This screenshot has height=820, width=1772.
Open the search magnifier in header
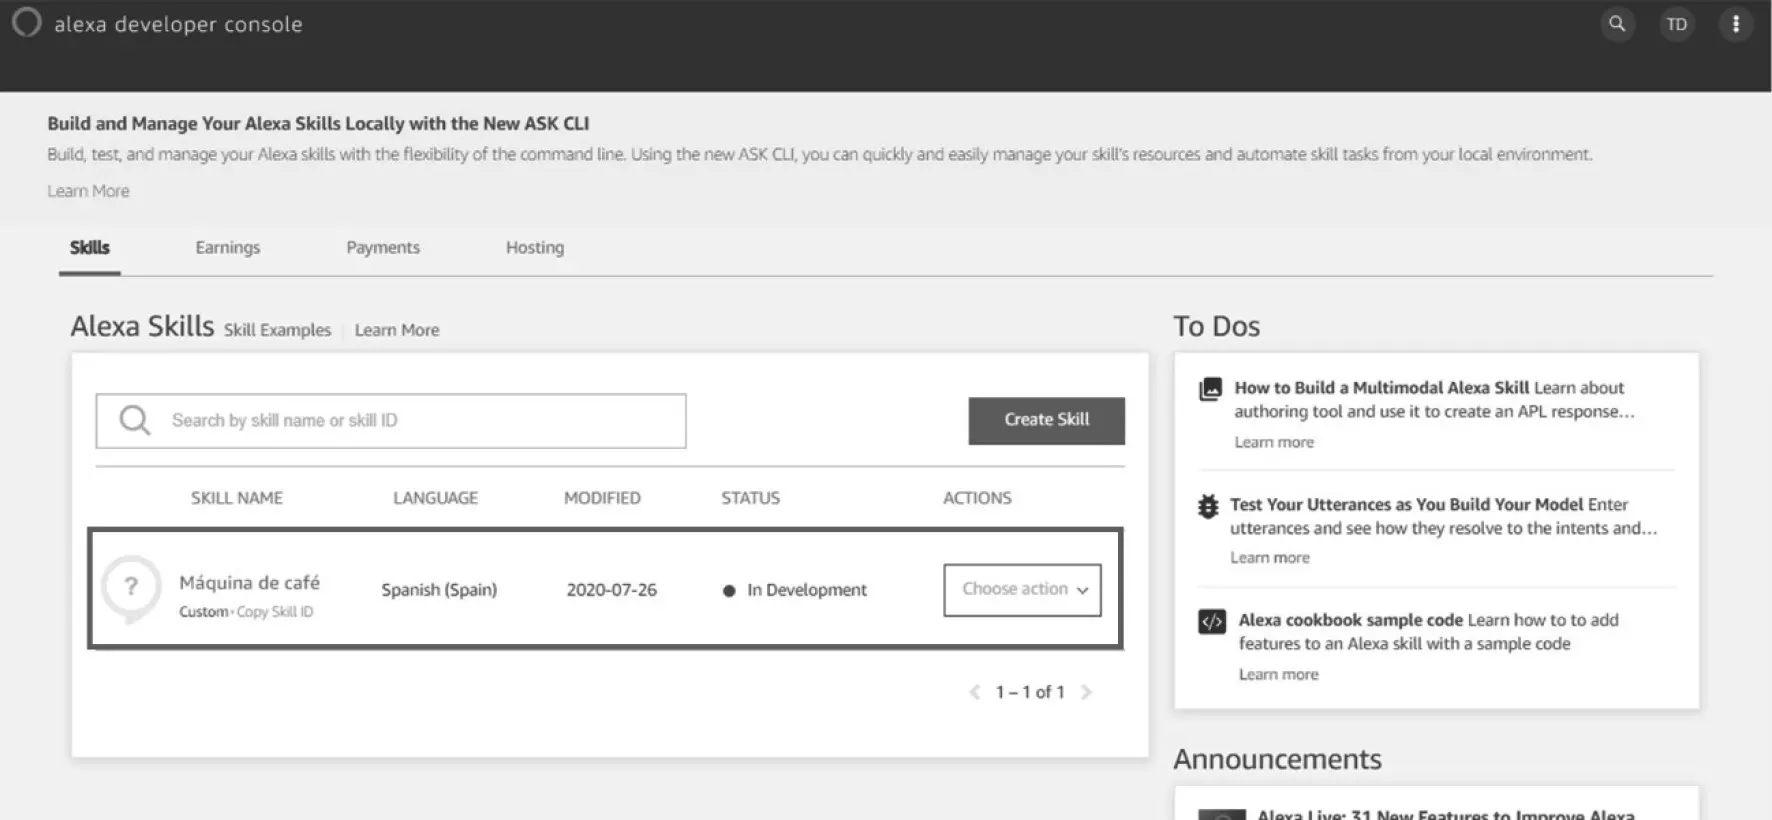pos(1616,24)
